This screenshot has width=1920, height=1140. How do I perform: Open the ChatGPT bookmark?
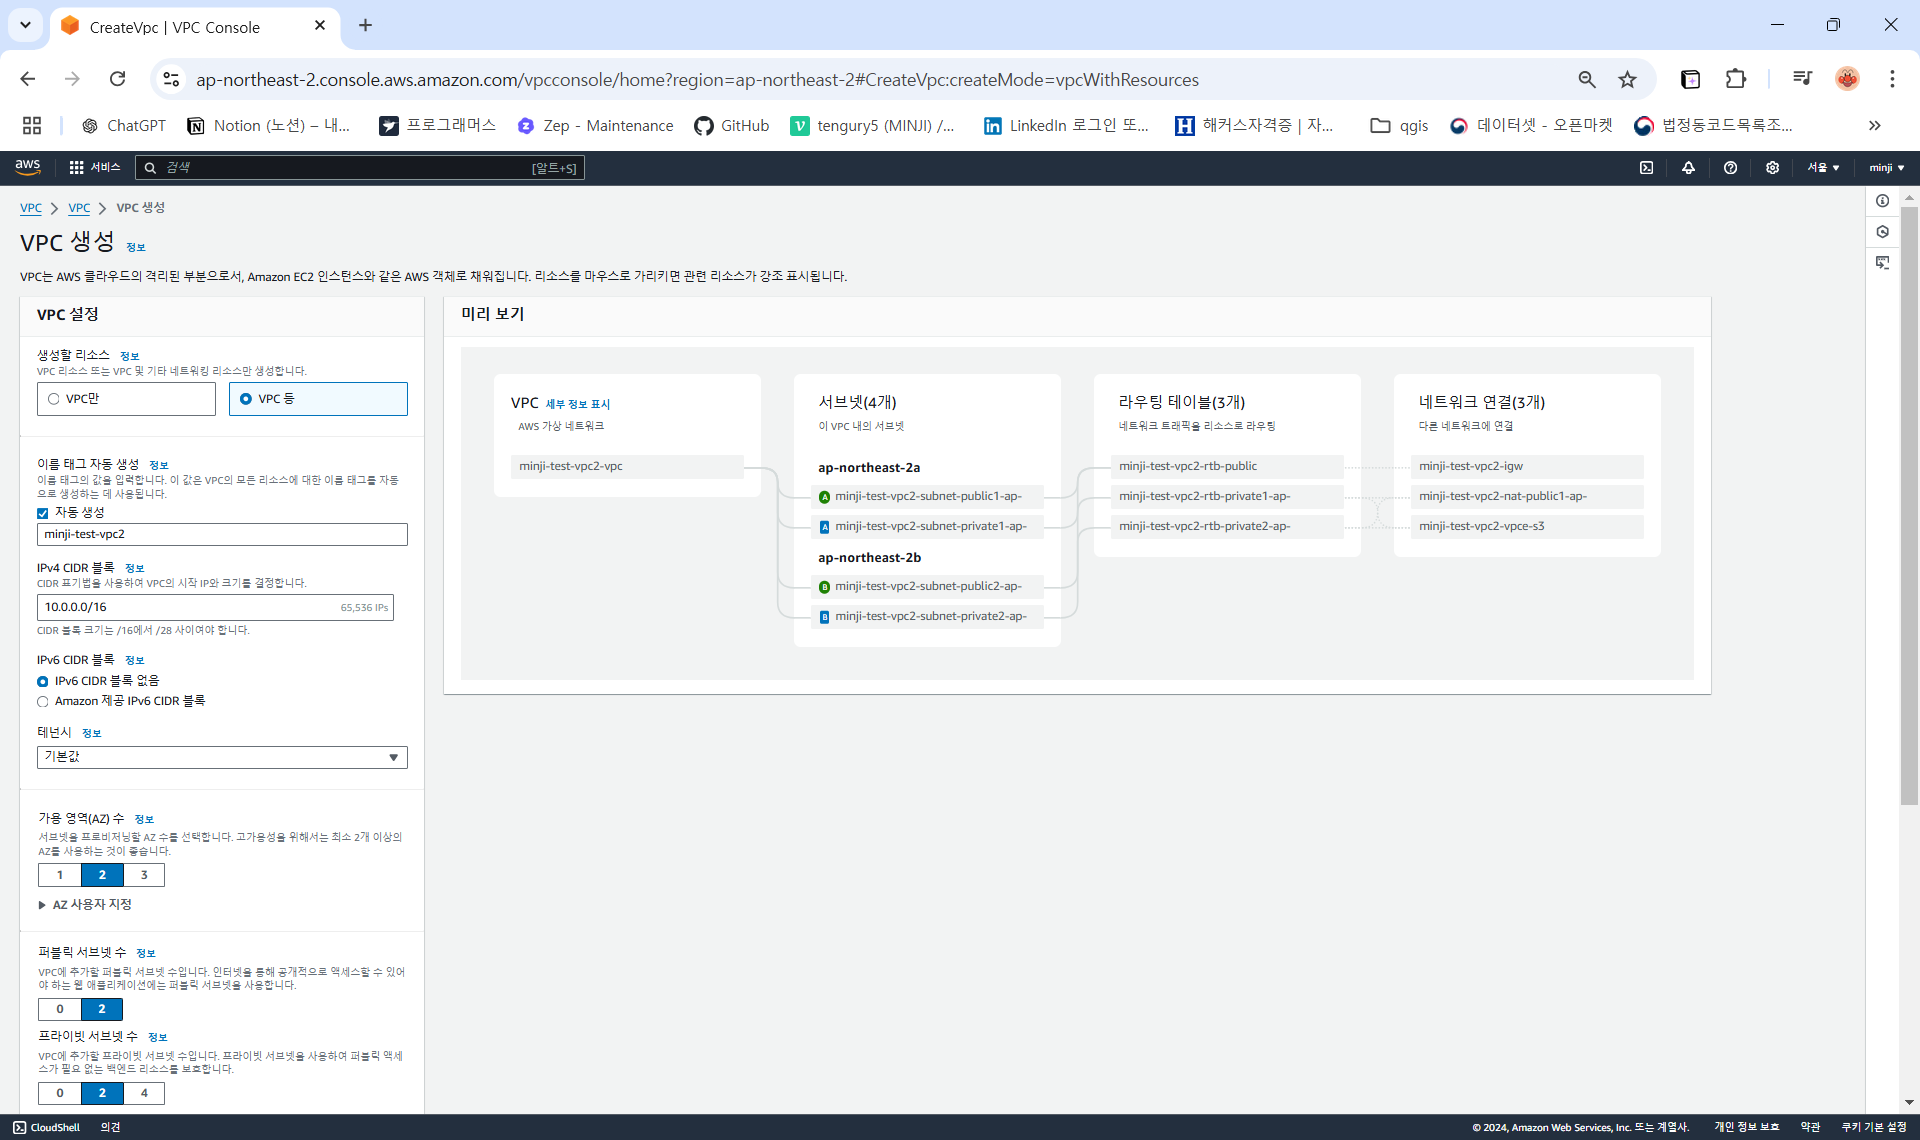(x=124, y=125)
